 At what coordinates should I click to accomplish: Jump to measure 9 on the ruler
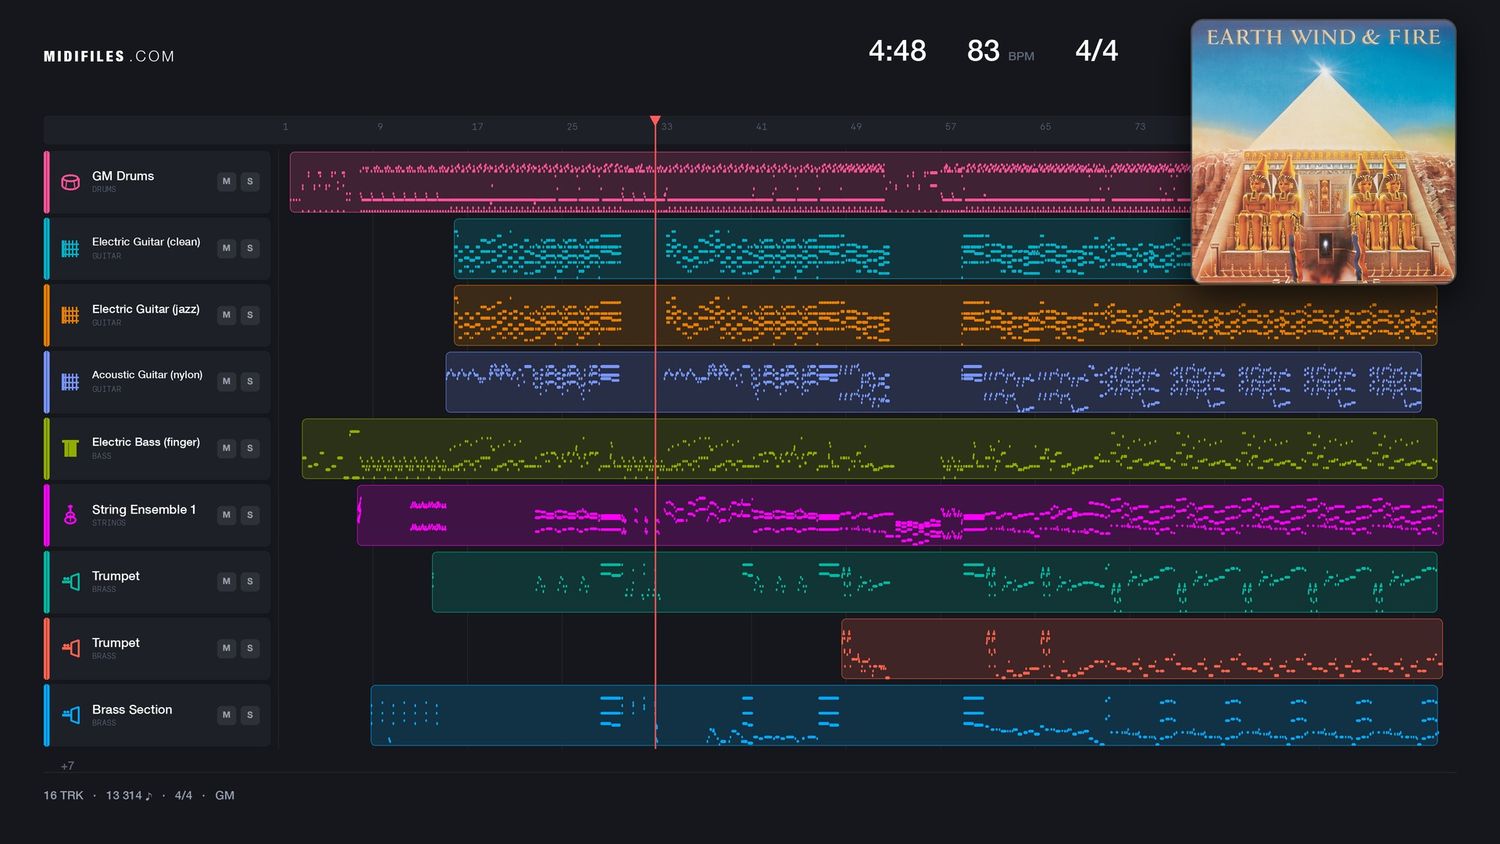pyautogui.click(x=380, y=127)
